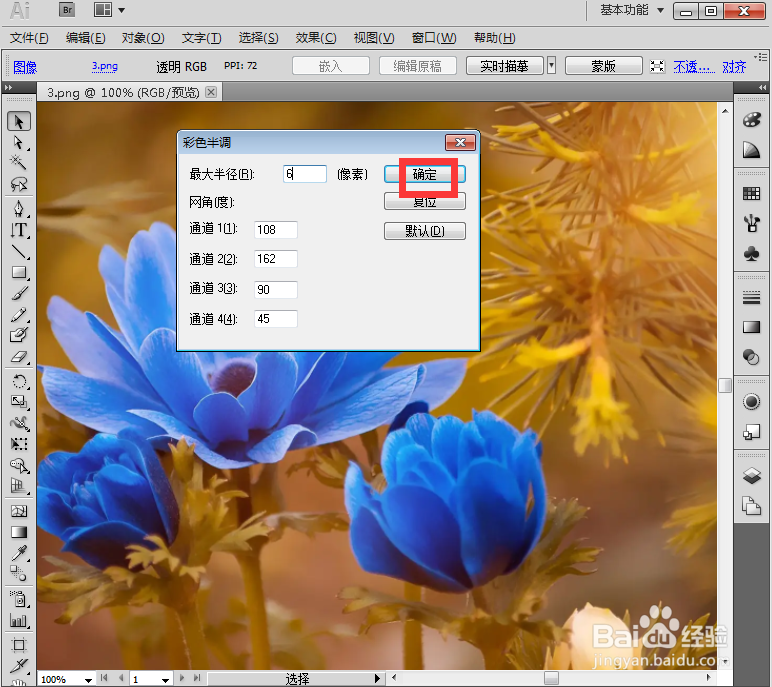Click the 蒙版 button in control bar
This screenshot has width=772, height=687.
tap(604, 65)
